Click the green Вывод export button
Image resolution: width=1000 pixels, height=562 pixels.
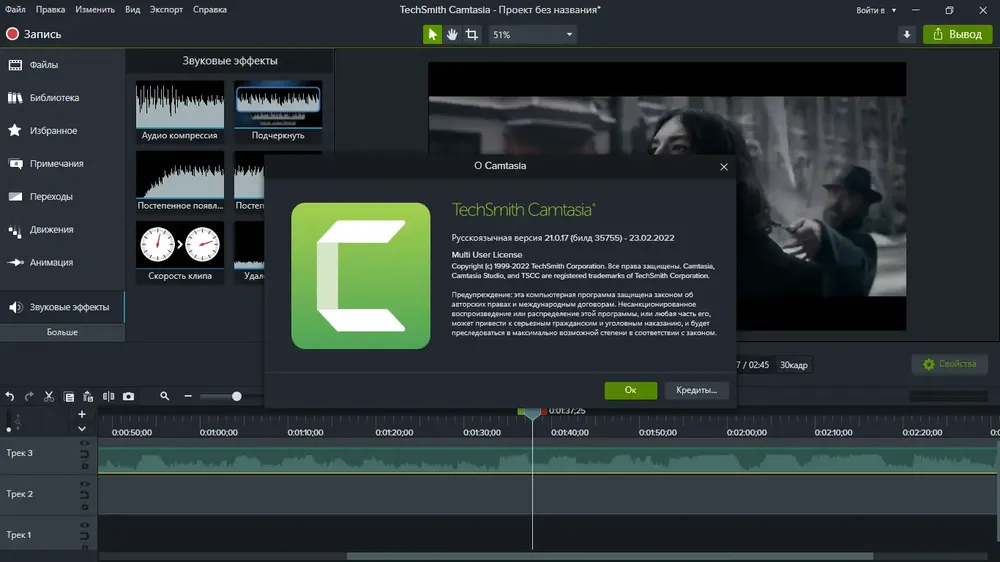tap(957, 34)
